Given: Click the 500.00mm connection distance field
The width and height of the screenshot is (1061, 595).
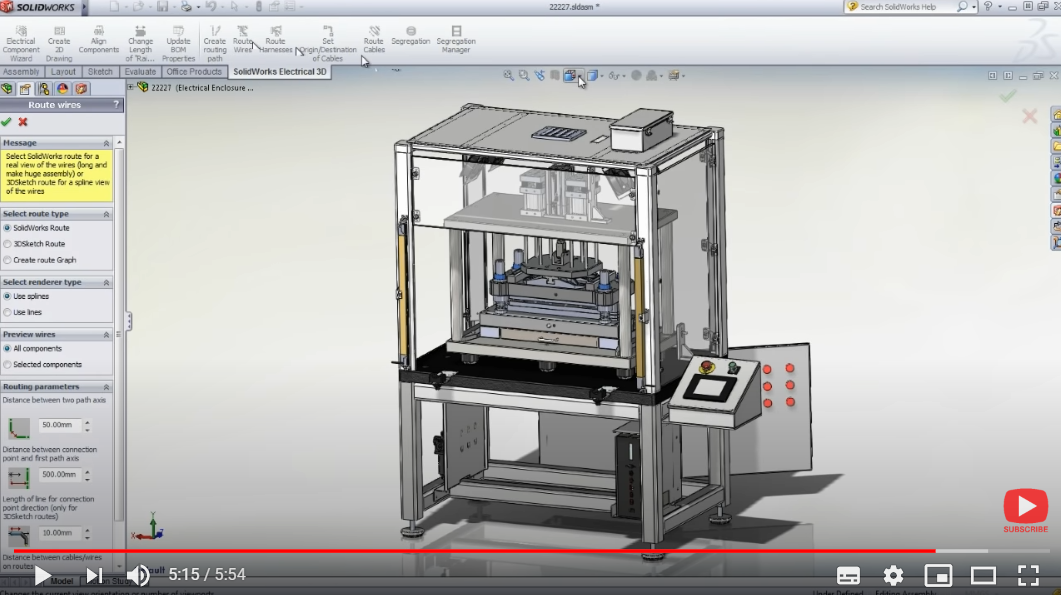Looking at the screenshot, I should [60, 475].
